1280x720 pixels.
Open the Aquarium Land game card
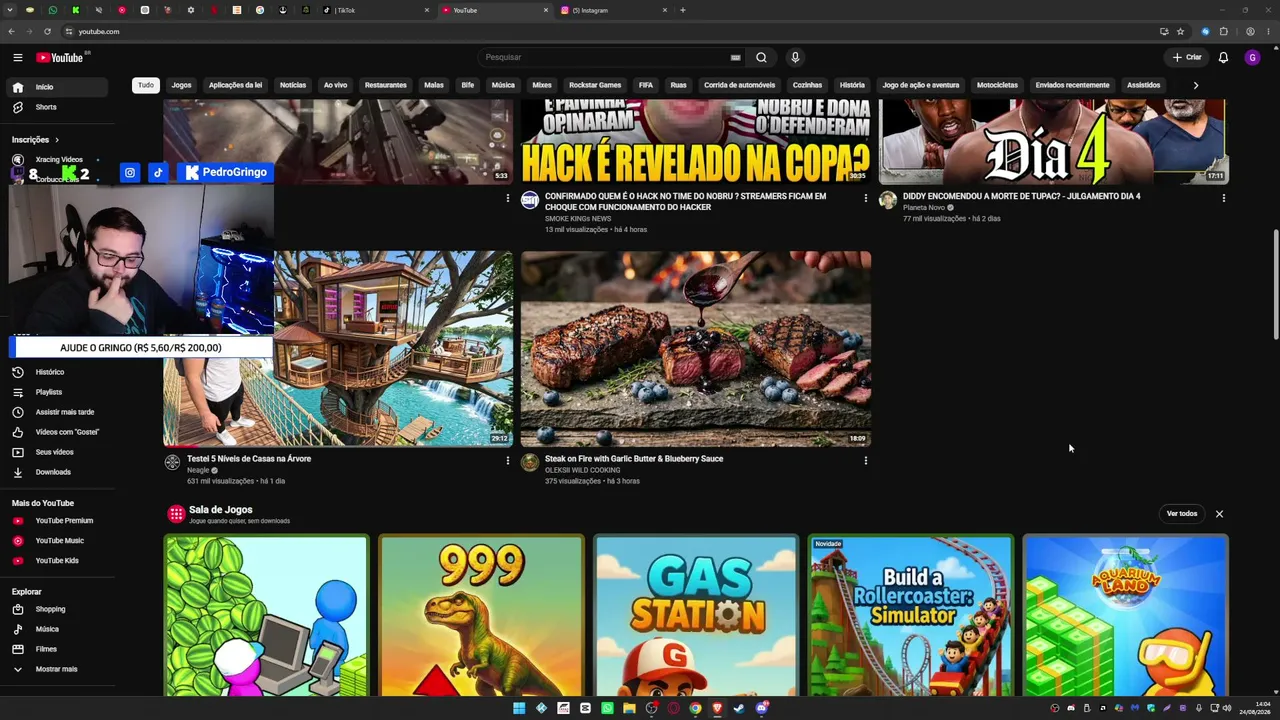(1125, 615)
